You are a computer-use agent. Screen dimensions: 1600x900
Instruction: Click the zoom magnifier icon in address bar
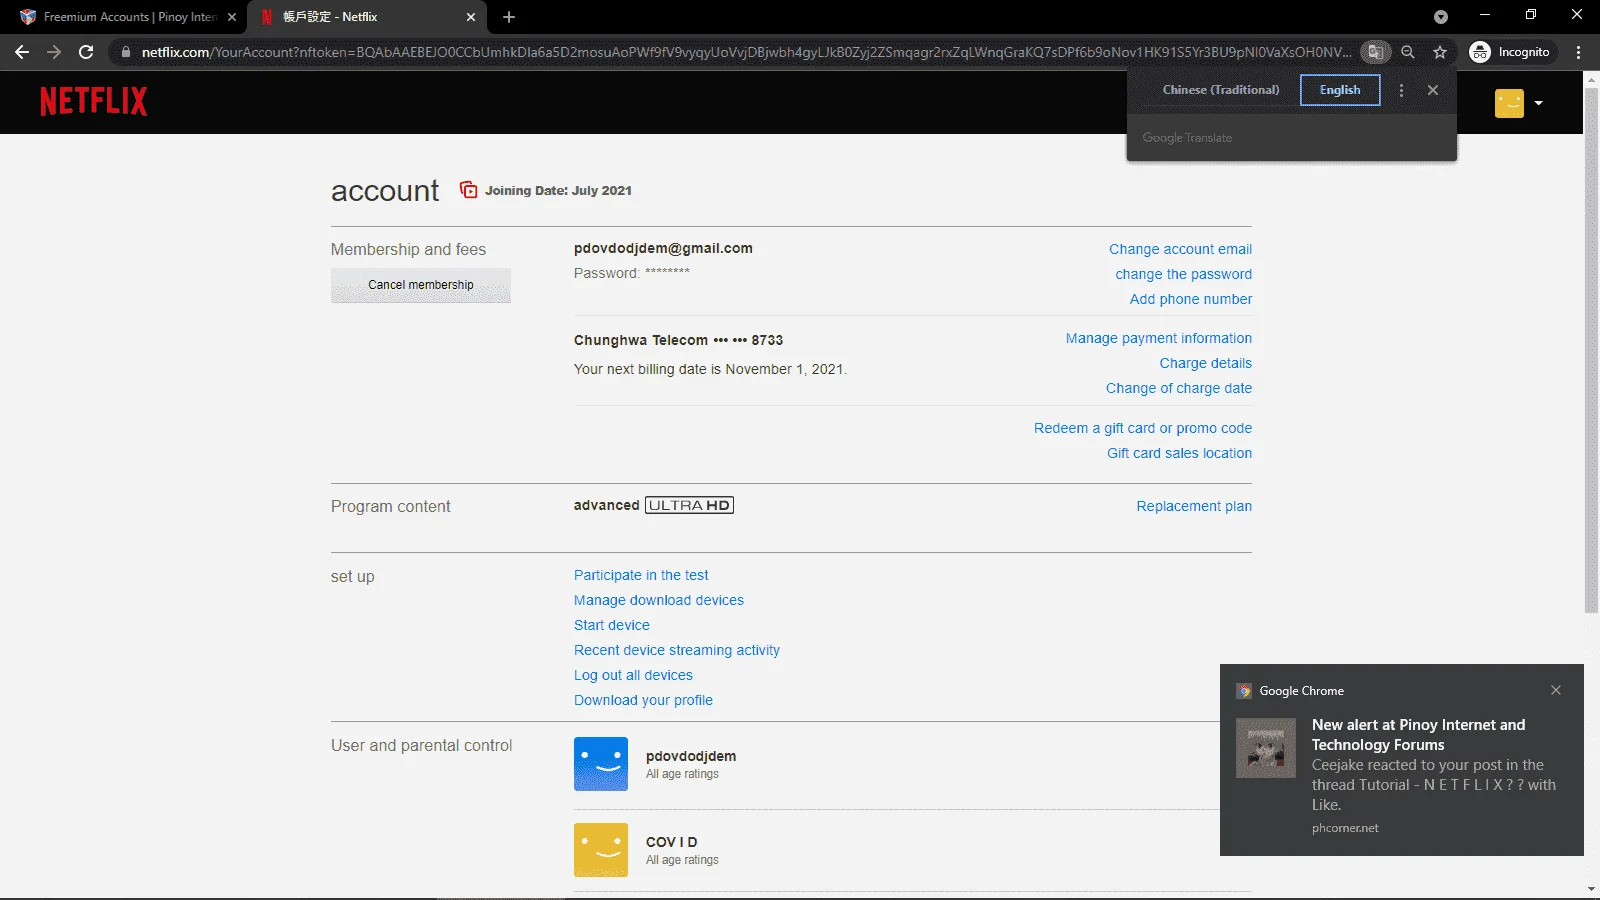[1408, 52]
